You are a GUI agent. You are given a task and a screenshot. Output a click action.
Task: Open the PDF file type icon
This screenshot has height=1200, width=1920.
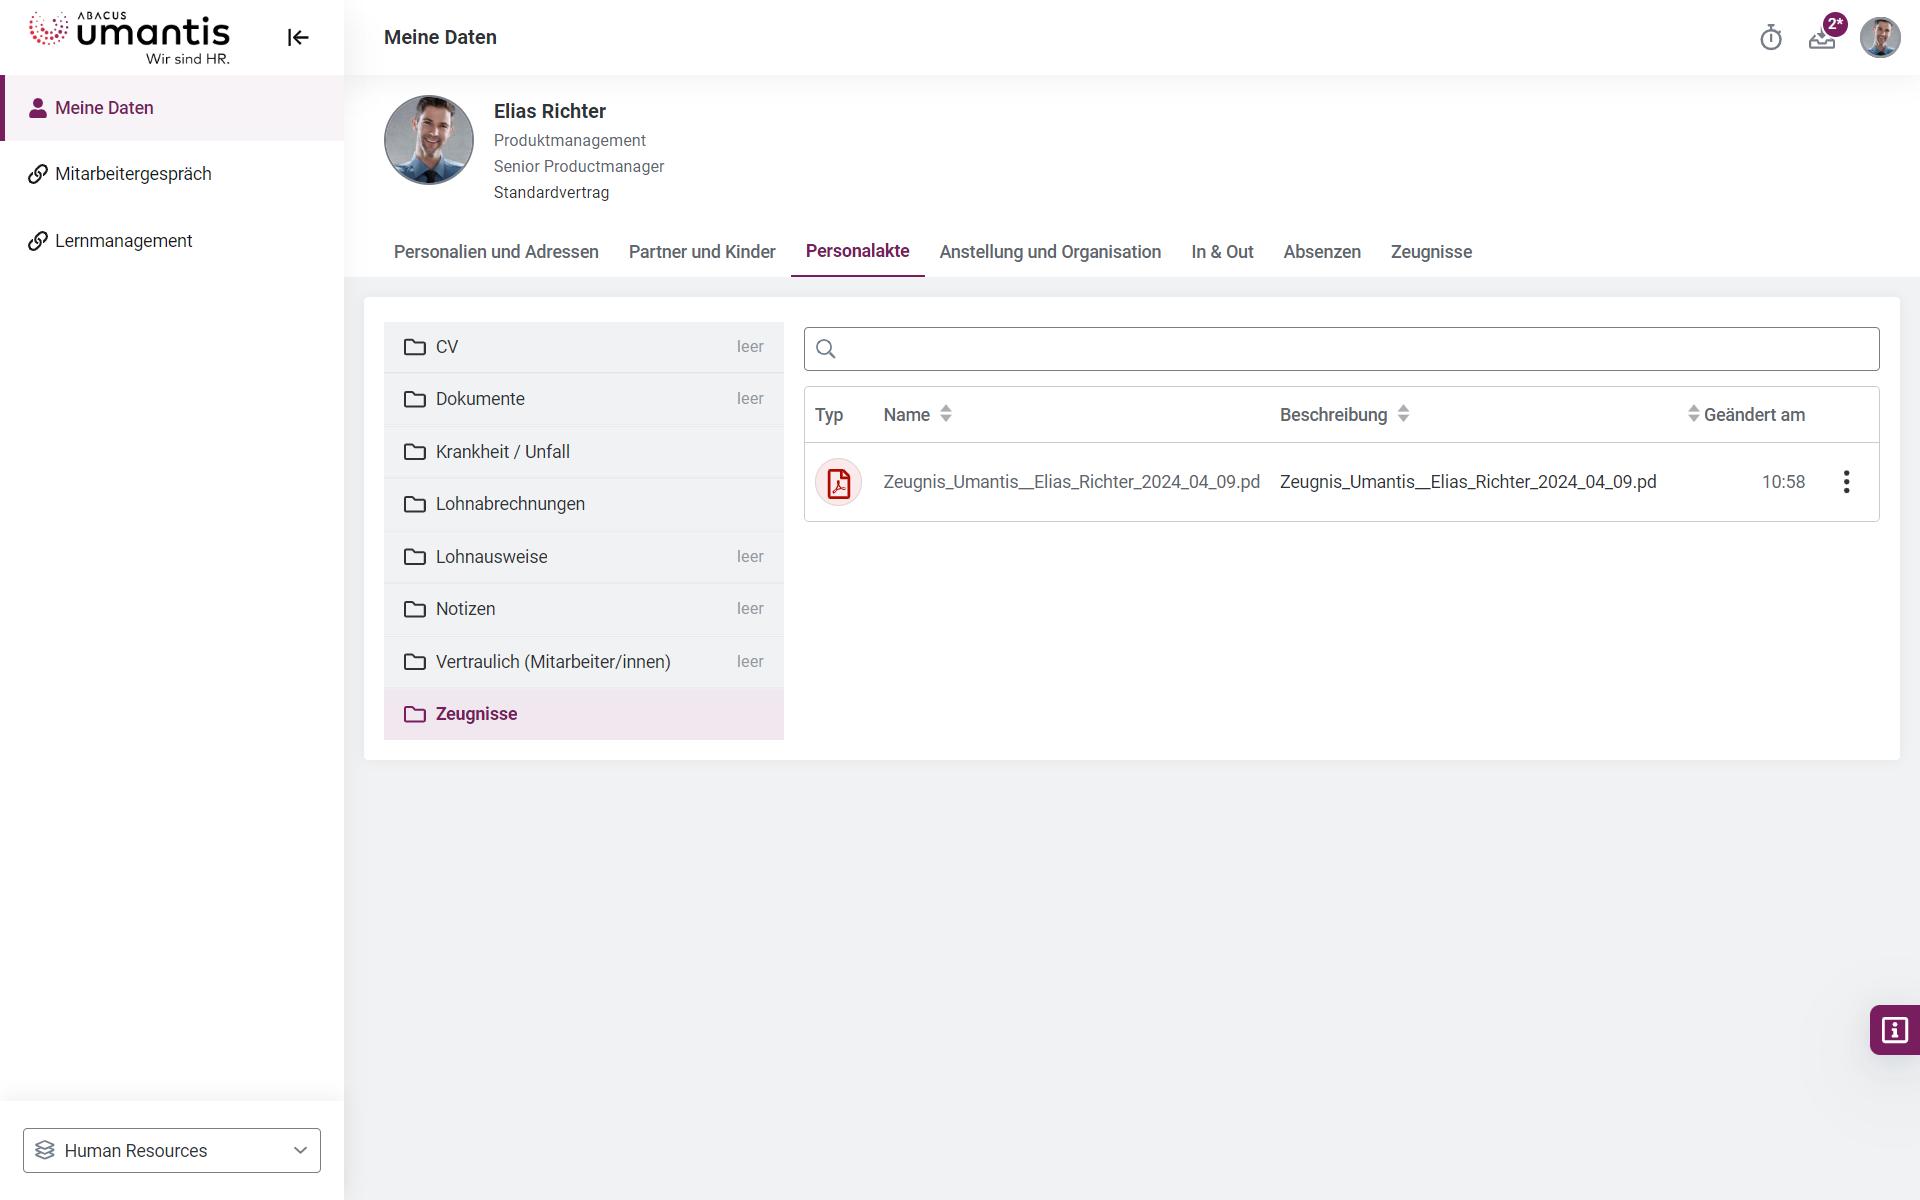coord(838,482)
